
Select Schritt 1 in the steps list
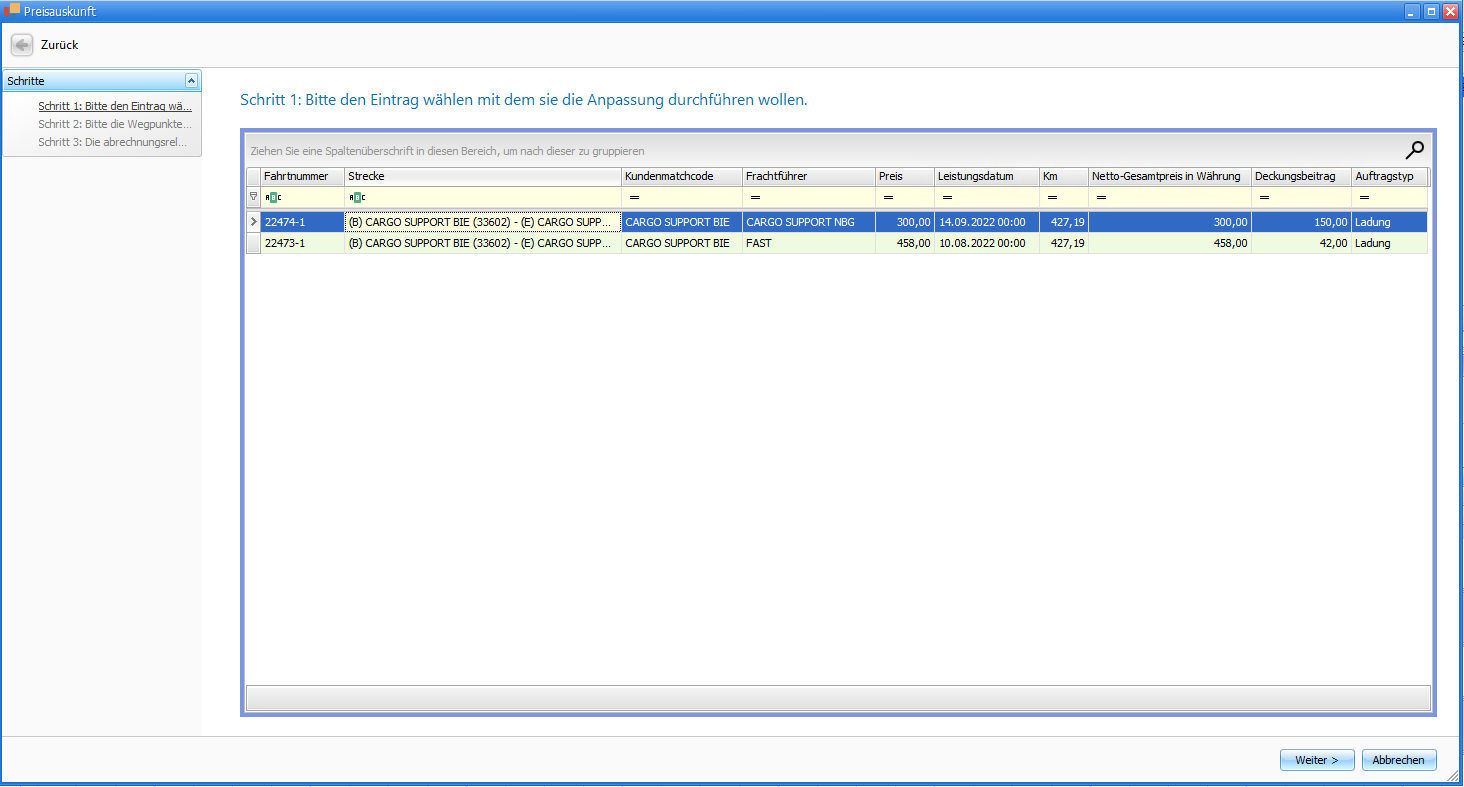115,106
